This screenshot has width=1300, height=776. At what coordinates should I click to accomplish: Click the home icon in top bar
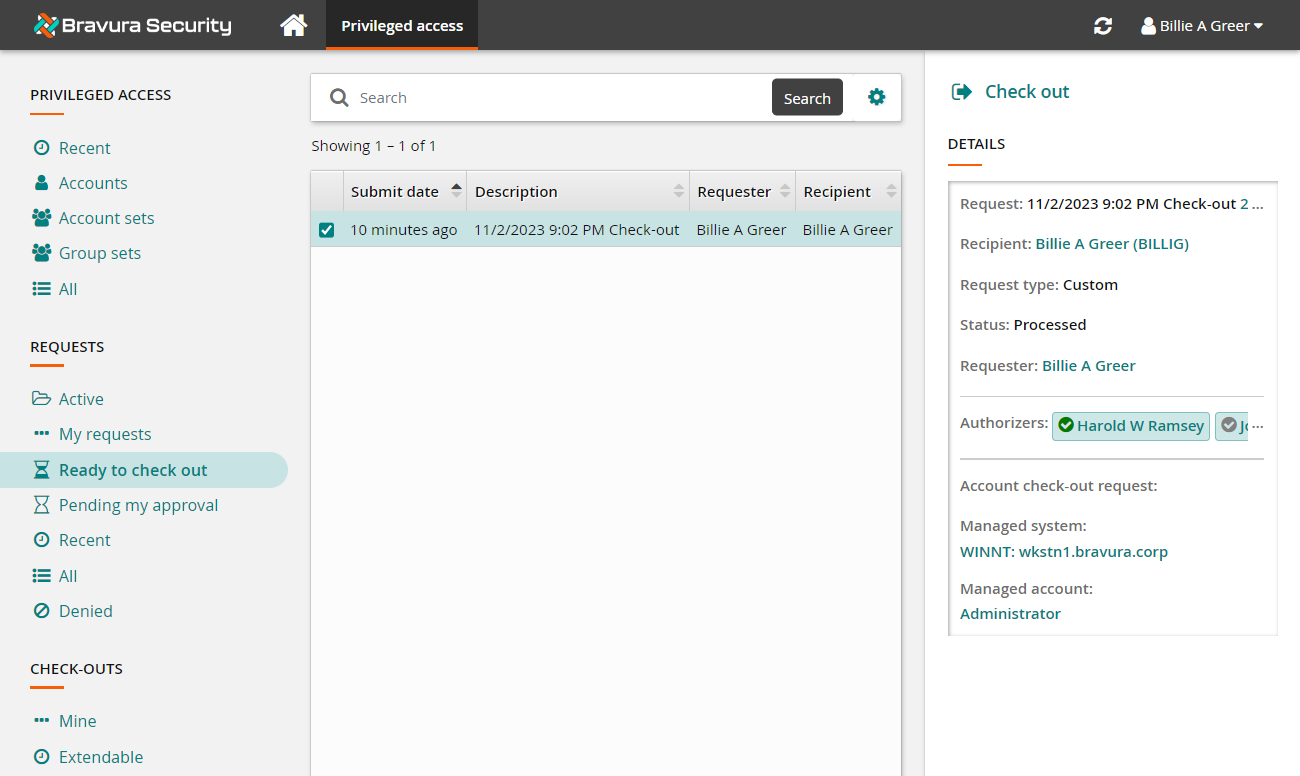(293, 25)
